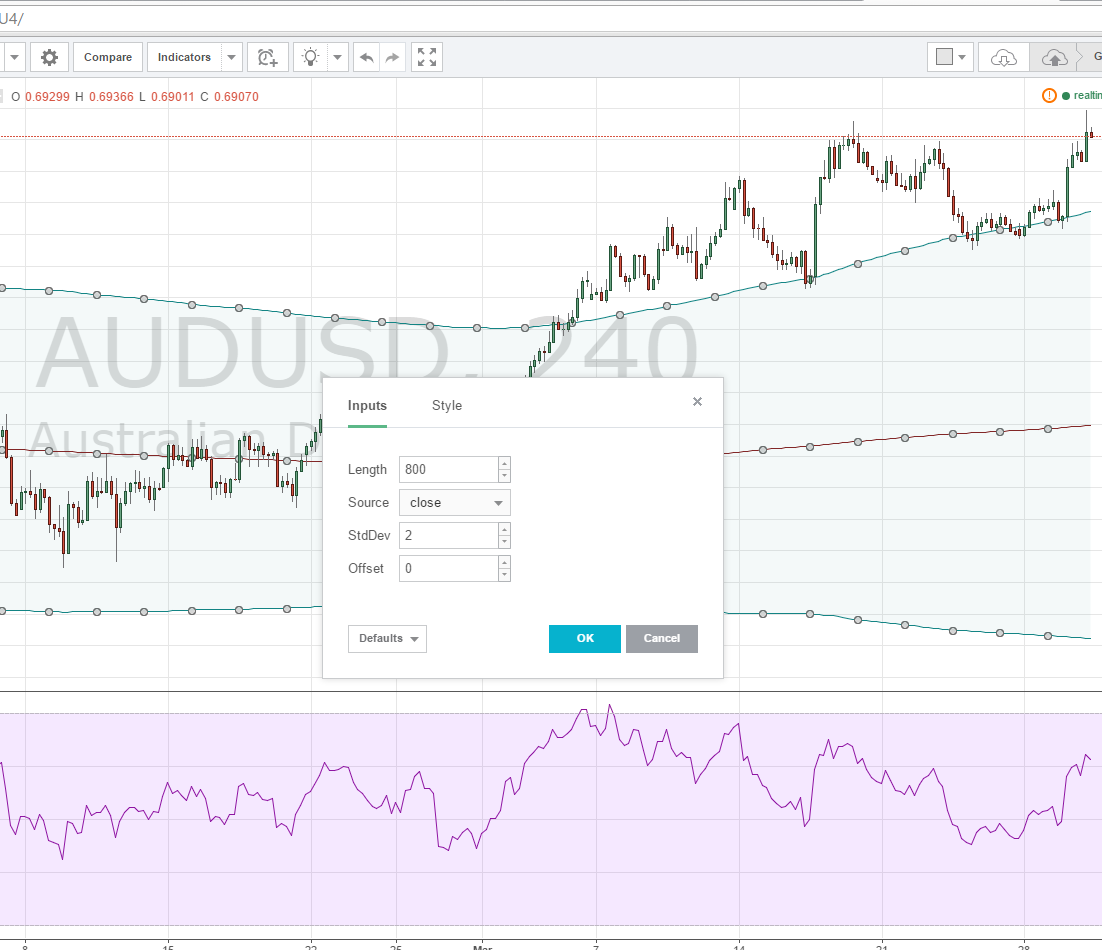Increase the Offset value with up arrow
Screen dimensions: 1102x950
click(x=504, y=562)
